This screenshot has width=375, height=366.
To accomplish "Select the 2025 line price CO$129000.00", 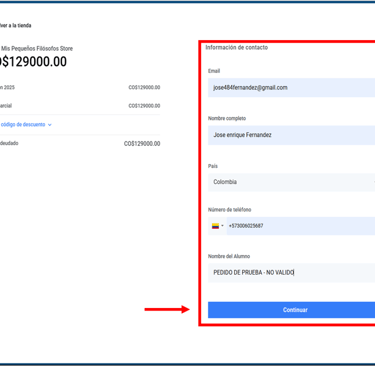I will [144, 87].
